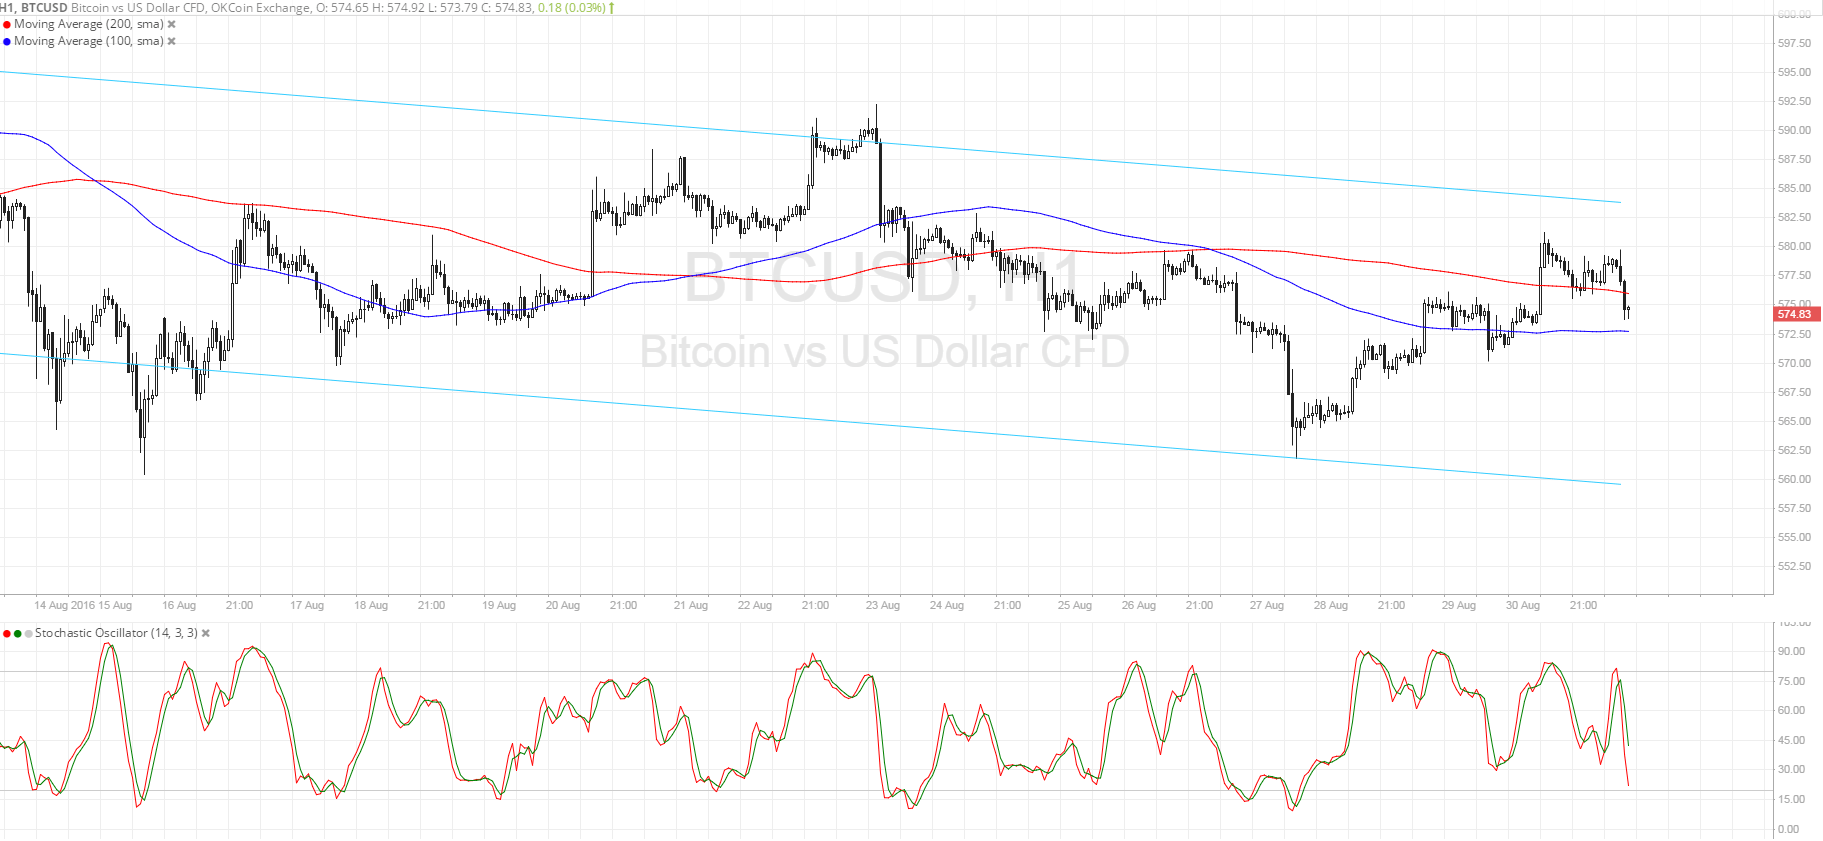Click the 14 Aug 2016 date label
The height and width of the screenshot is (841, 1823).
(x=64, y=605)
